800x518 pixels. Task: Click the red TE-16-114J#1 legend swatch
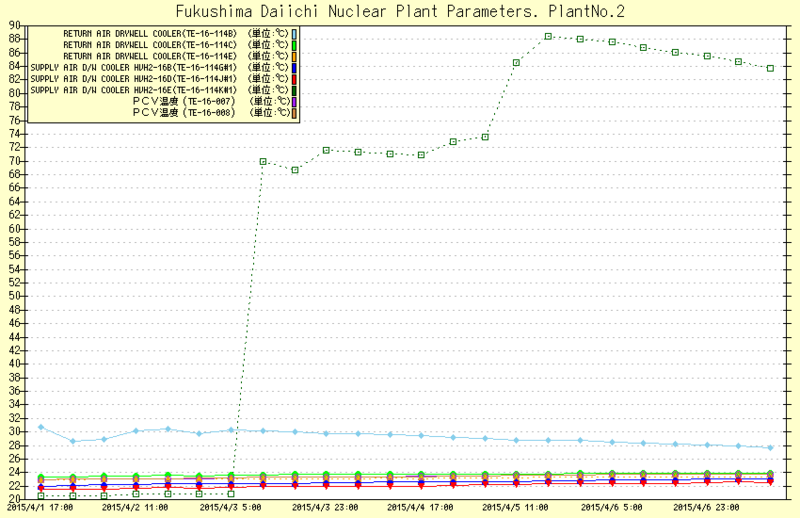pyautogui.click(x=294, y=79)
